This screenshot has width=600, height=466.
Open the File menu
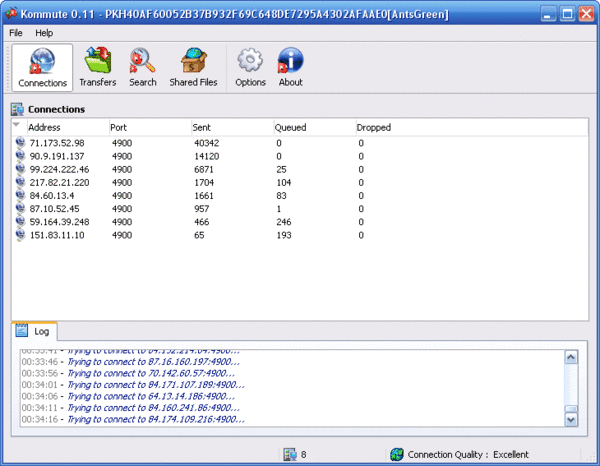pos(16,33)
